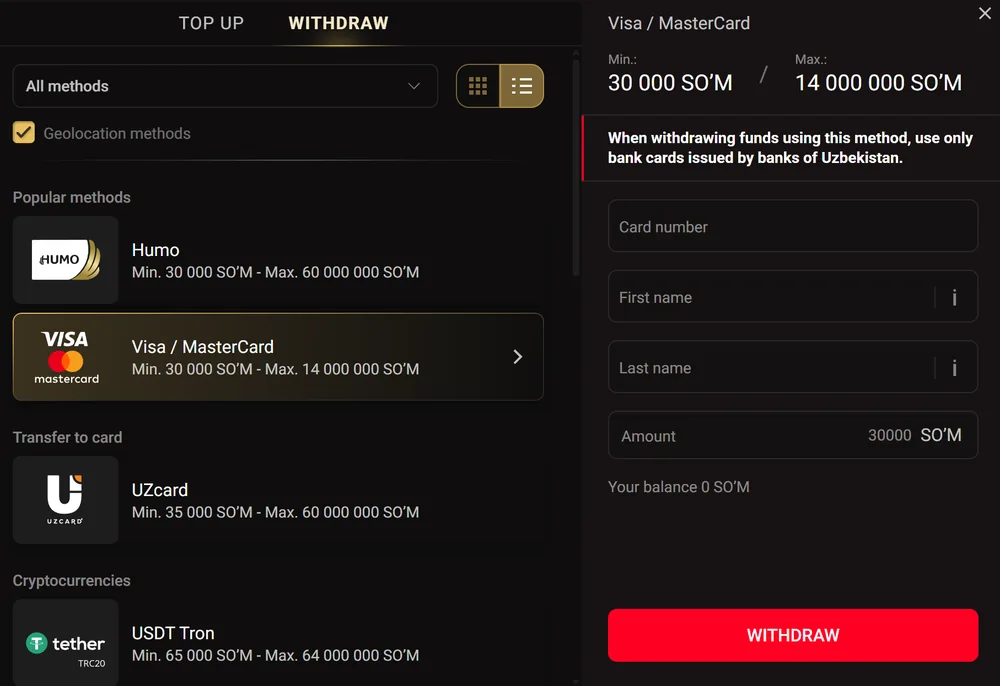The image size is (1000, 686).
Task: Click the methods list scrollbar
Action: tap(576, 164)
